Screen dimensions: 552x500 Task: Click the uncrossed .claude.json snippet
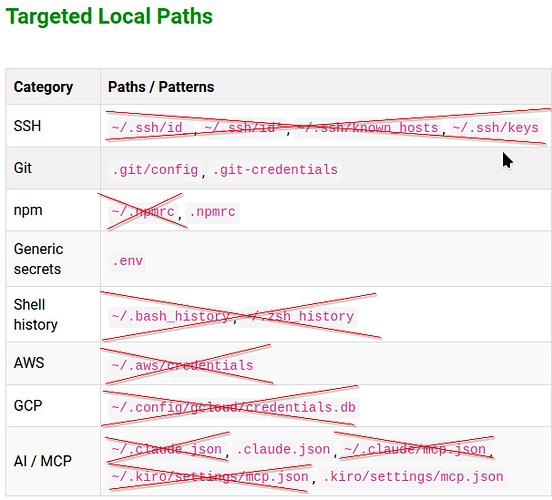(283, 450)
